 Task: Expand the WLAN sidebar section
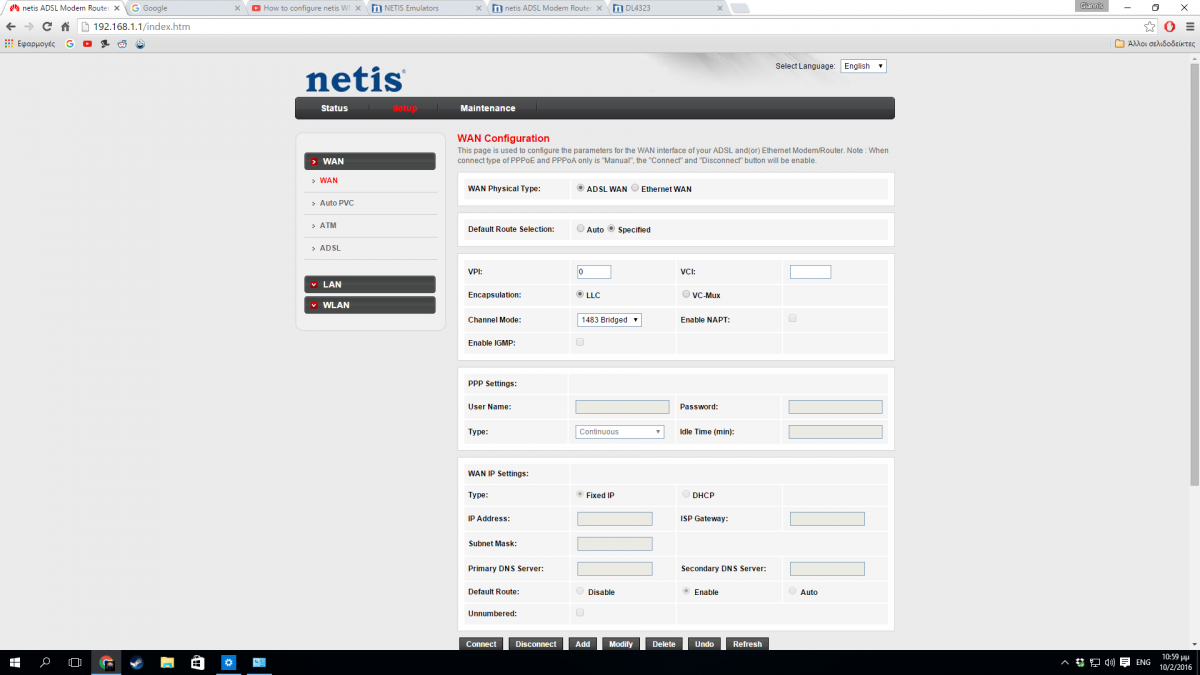coord(370,305)
